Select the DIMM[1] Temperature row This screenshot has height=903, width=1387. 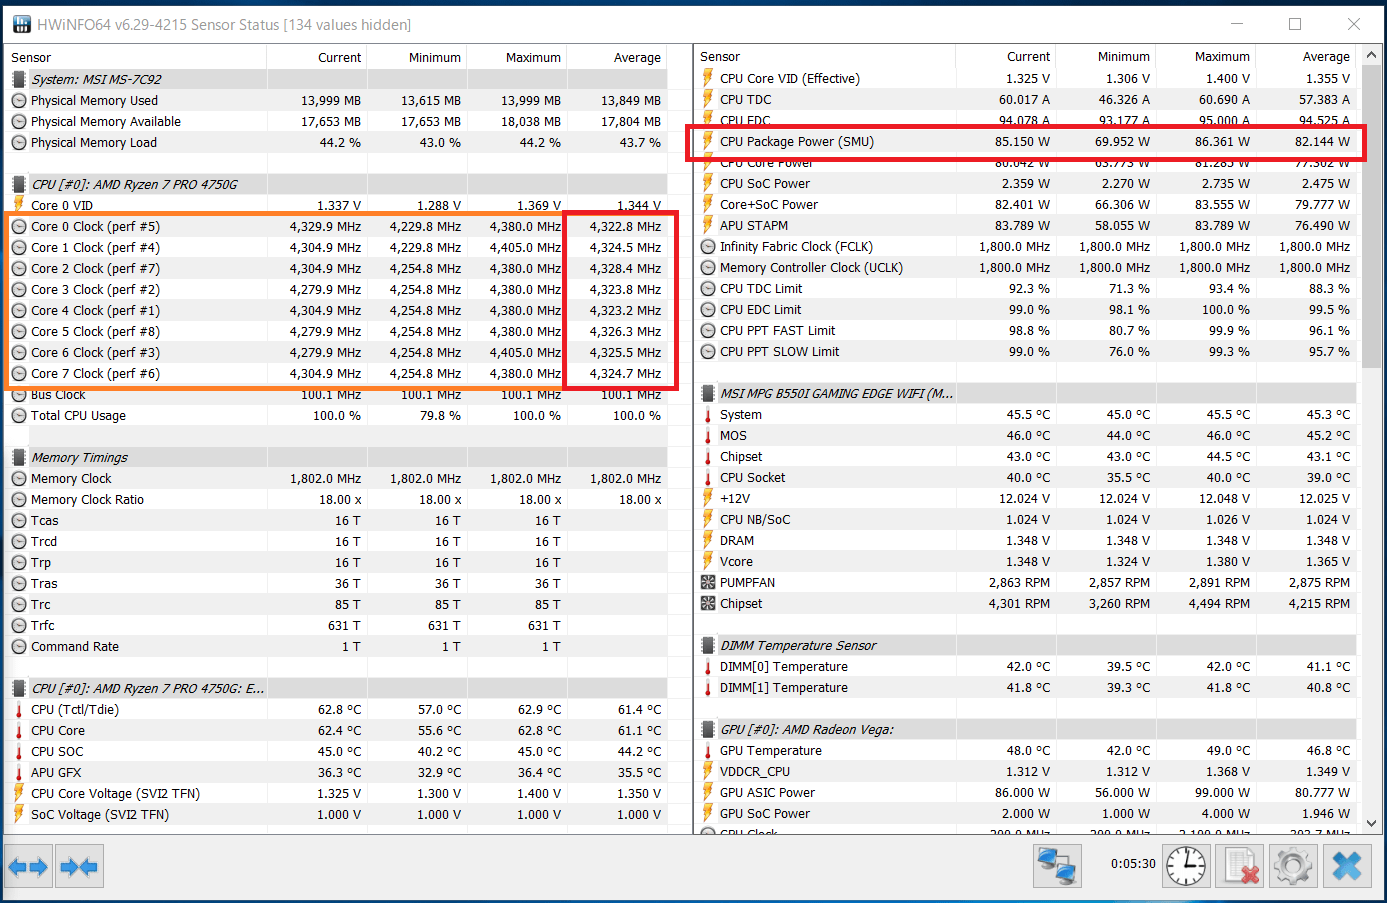pyautogui.click(x=1026, y=687)
